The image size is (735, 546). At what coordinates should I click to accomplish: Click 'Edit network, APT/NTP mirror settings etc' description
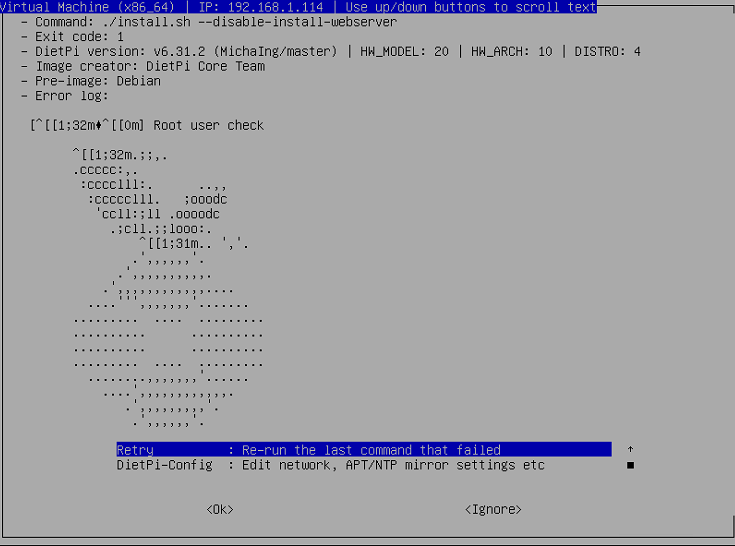pyautogui.click(x=393, y=465)
